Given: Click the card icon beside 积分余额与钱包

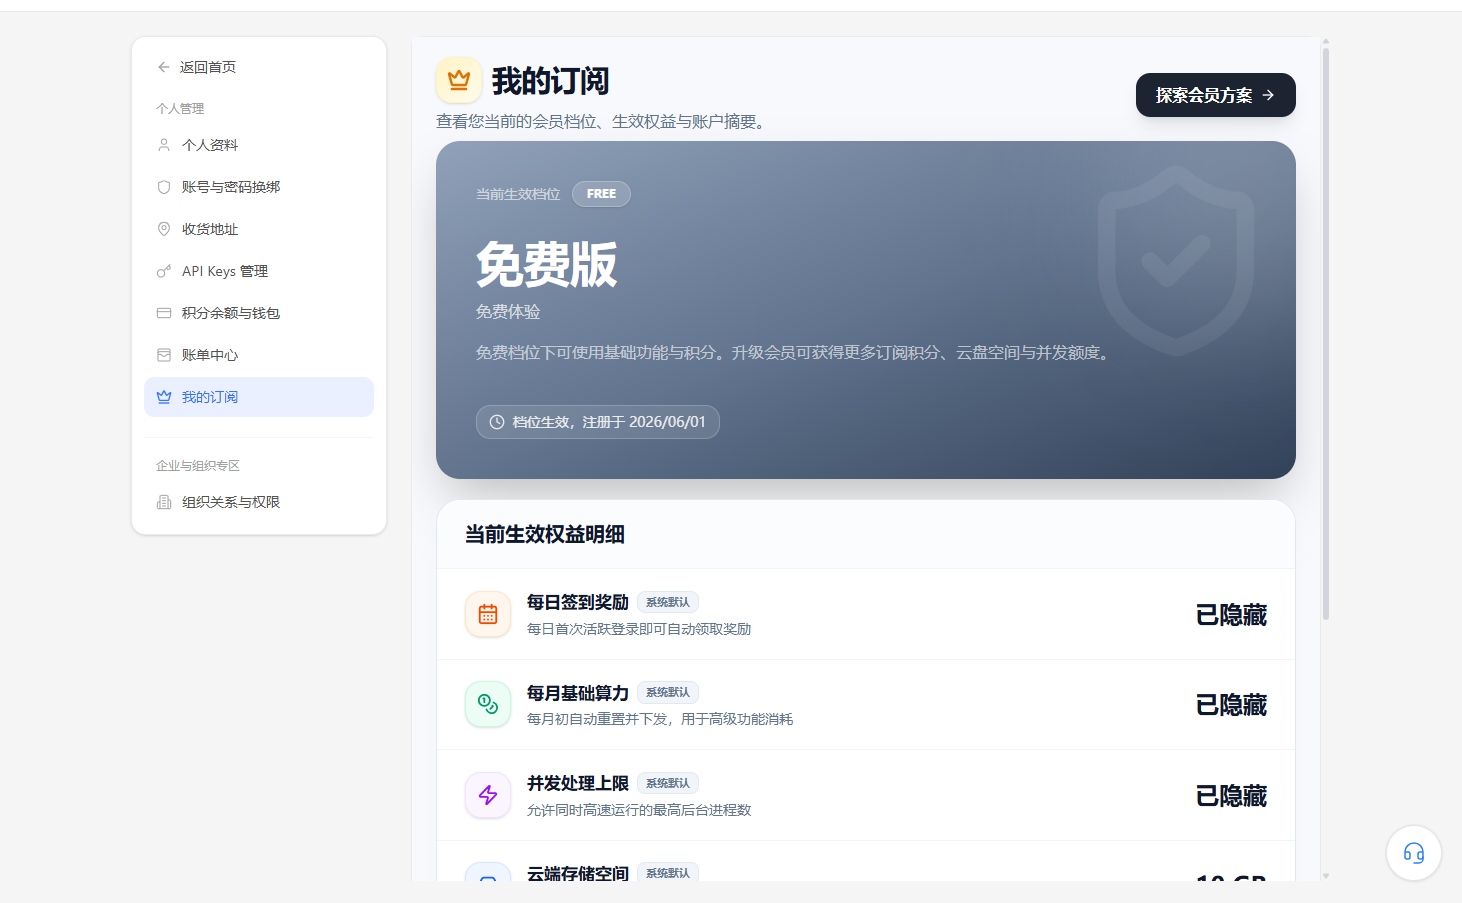Looking at the screenshot, I should coord(164,313).
